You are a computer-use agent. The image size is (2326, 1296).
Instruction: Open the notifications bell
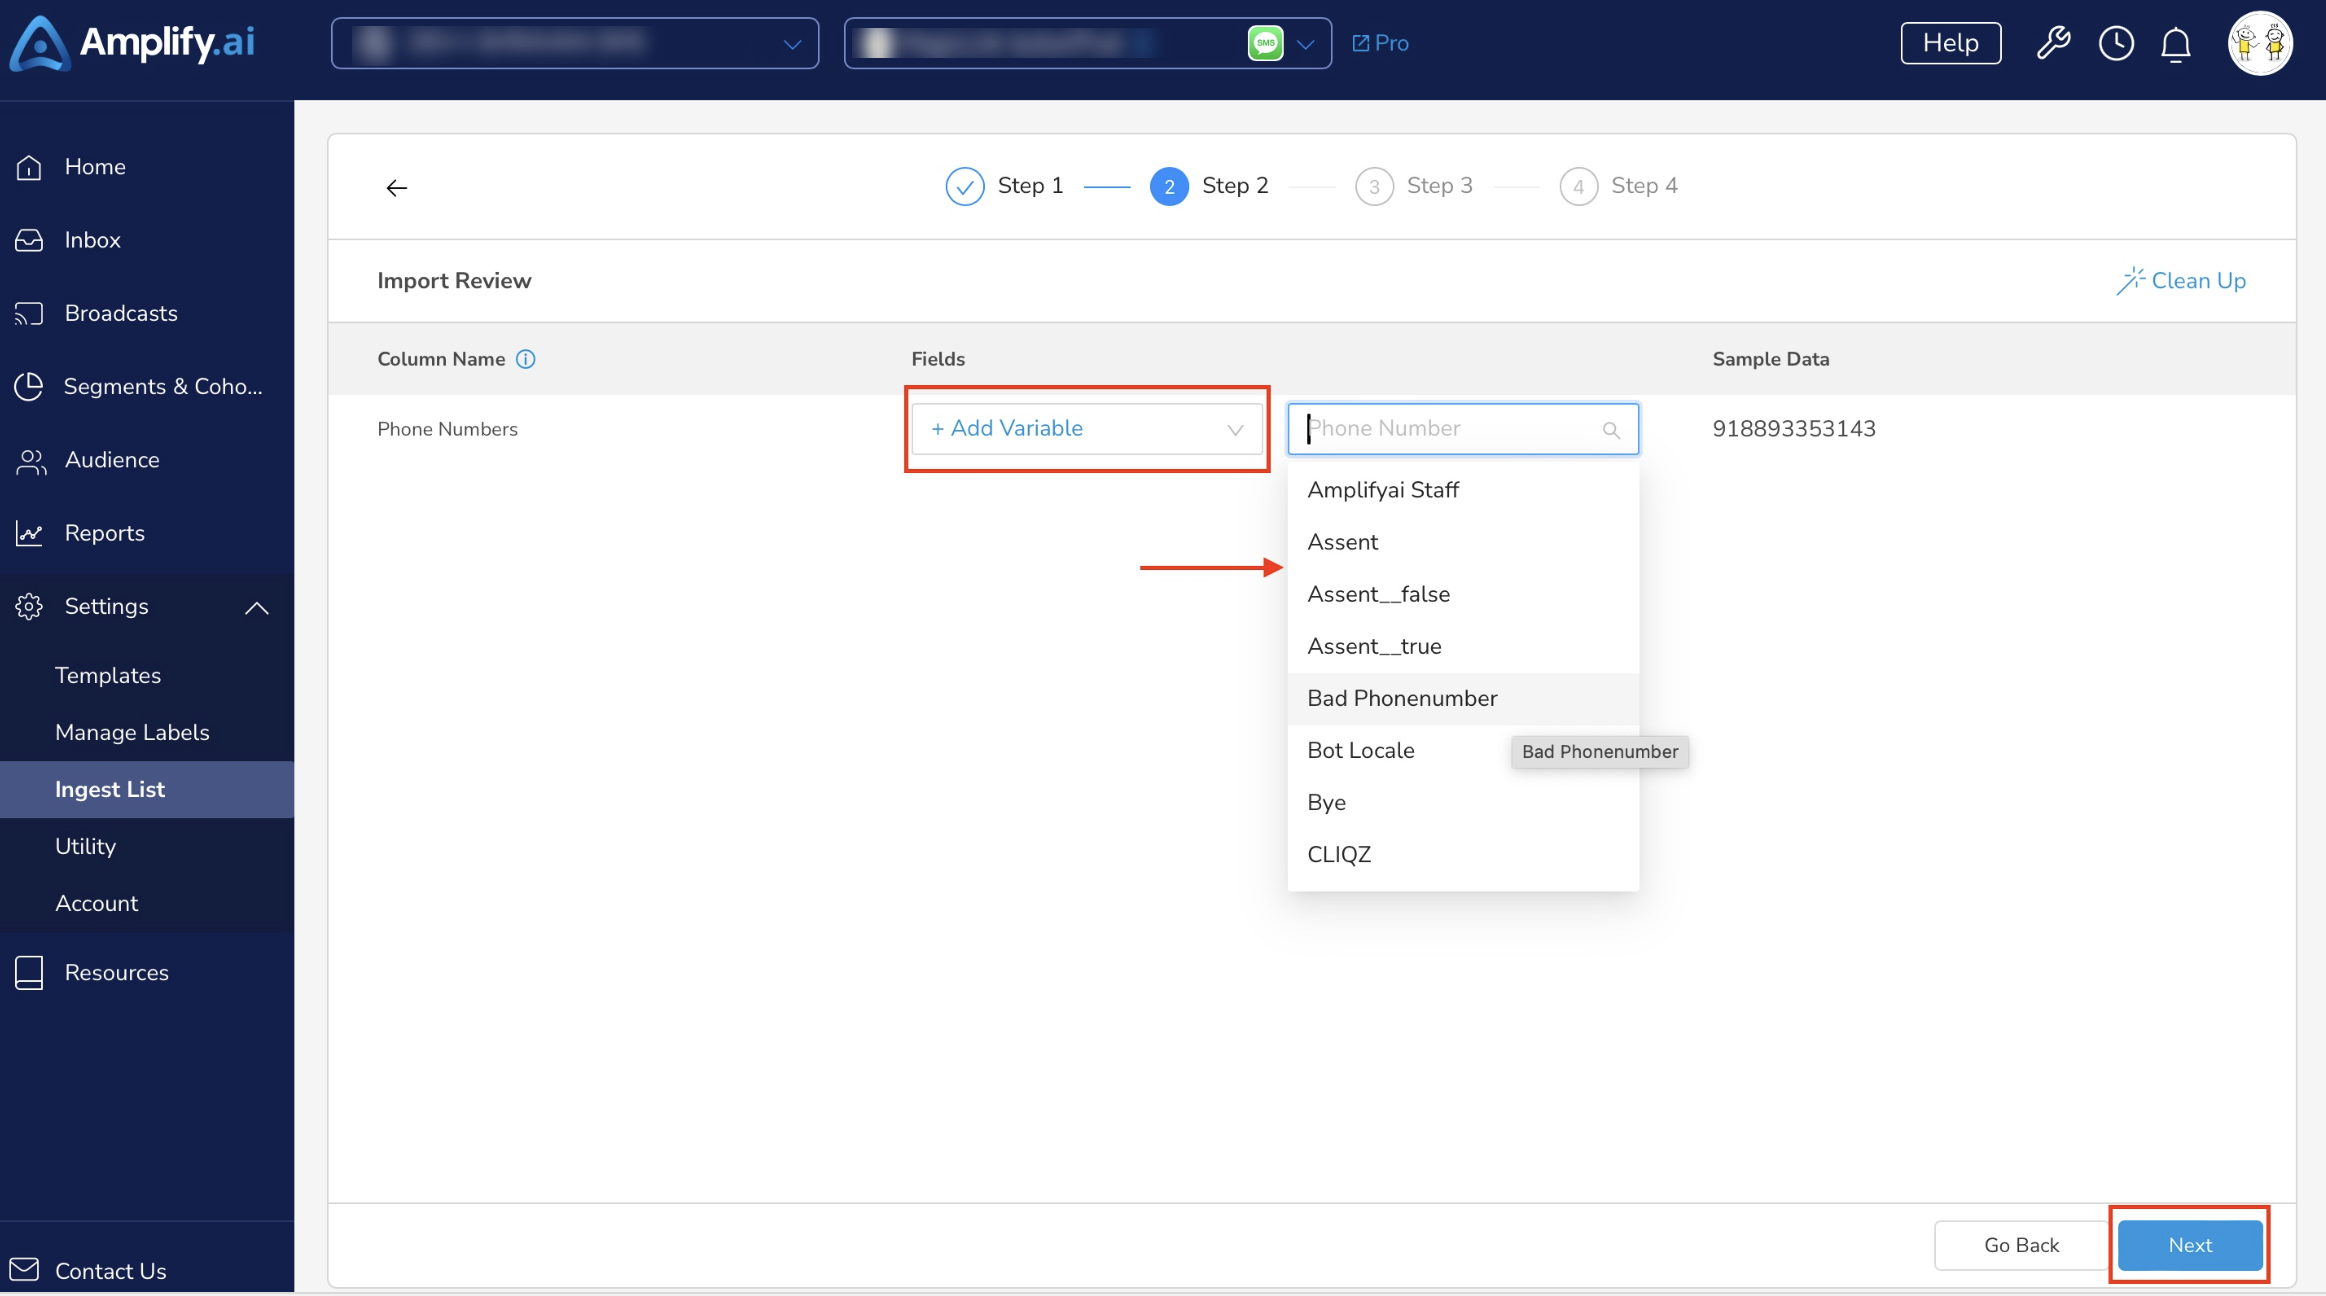coord(2176,44)
